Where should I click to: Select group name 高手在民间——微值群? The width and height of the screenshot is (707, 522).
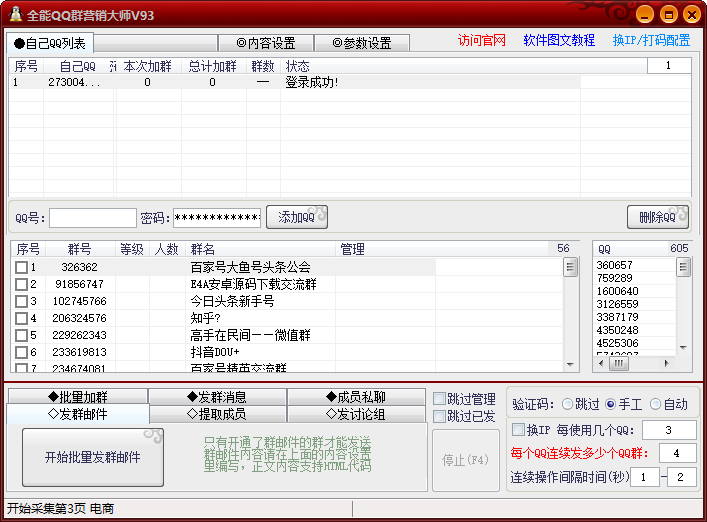click(250, 335)
